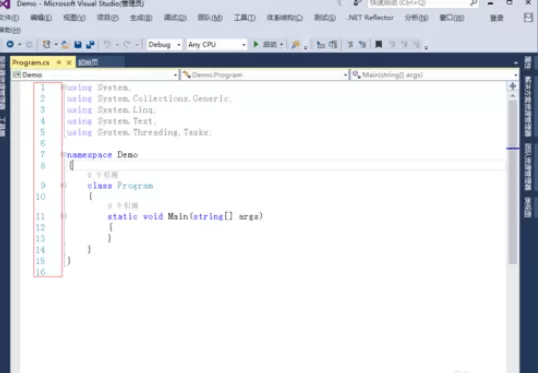This screenshot has height=373, width=538.
Task: Open the 文件(F) File menu
Action: [x=9, y=18]
